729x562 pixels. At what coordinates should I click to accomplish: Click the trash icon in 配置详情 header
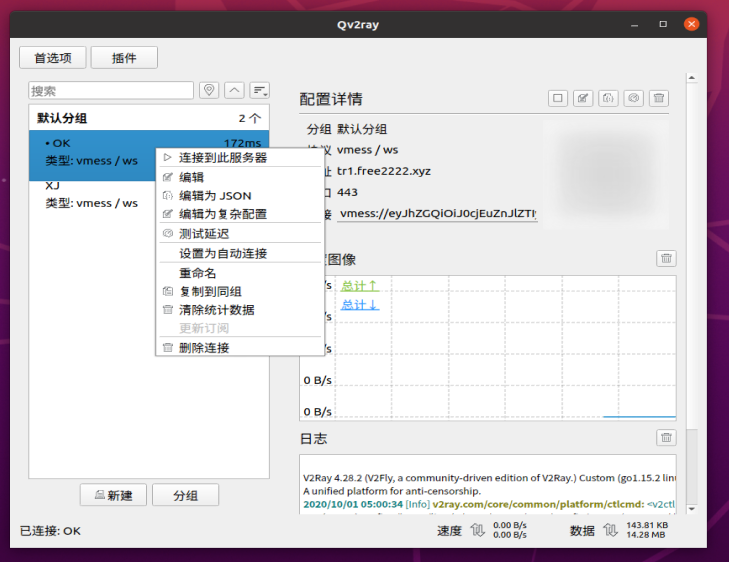coord(659,98)
